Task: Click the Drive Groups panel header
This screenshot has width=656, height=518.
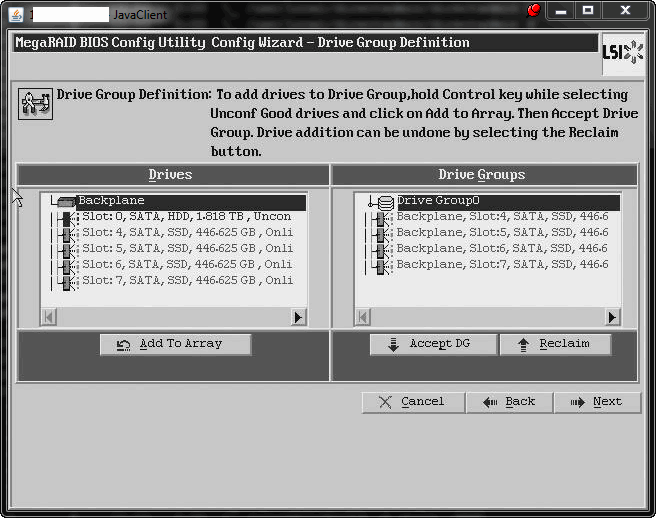Action: [484, 174]
